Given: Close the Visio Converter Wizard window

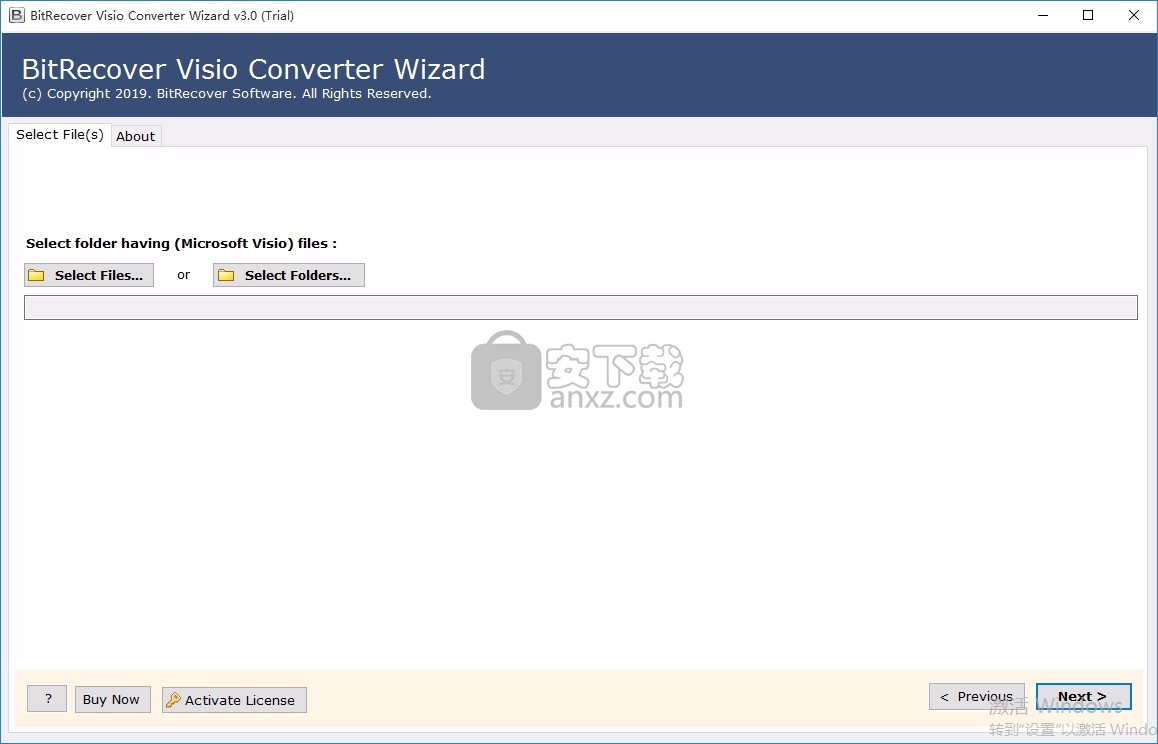Looking at the screenshot, I should [1134, 16].
